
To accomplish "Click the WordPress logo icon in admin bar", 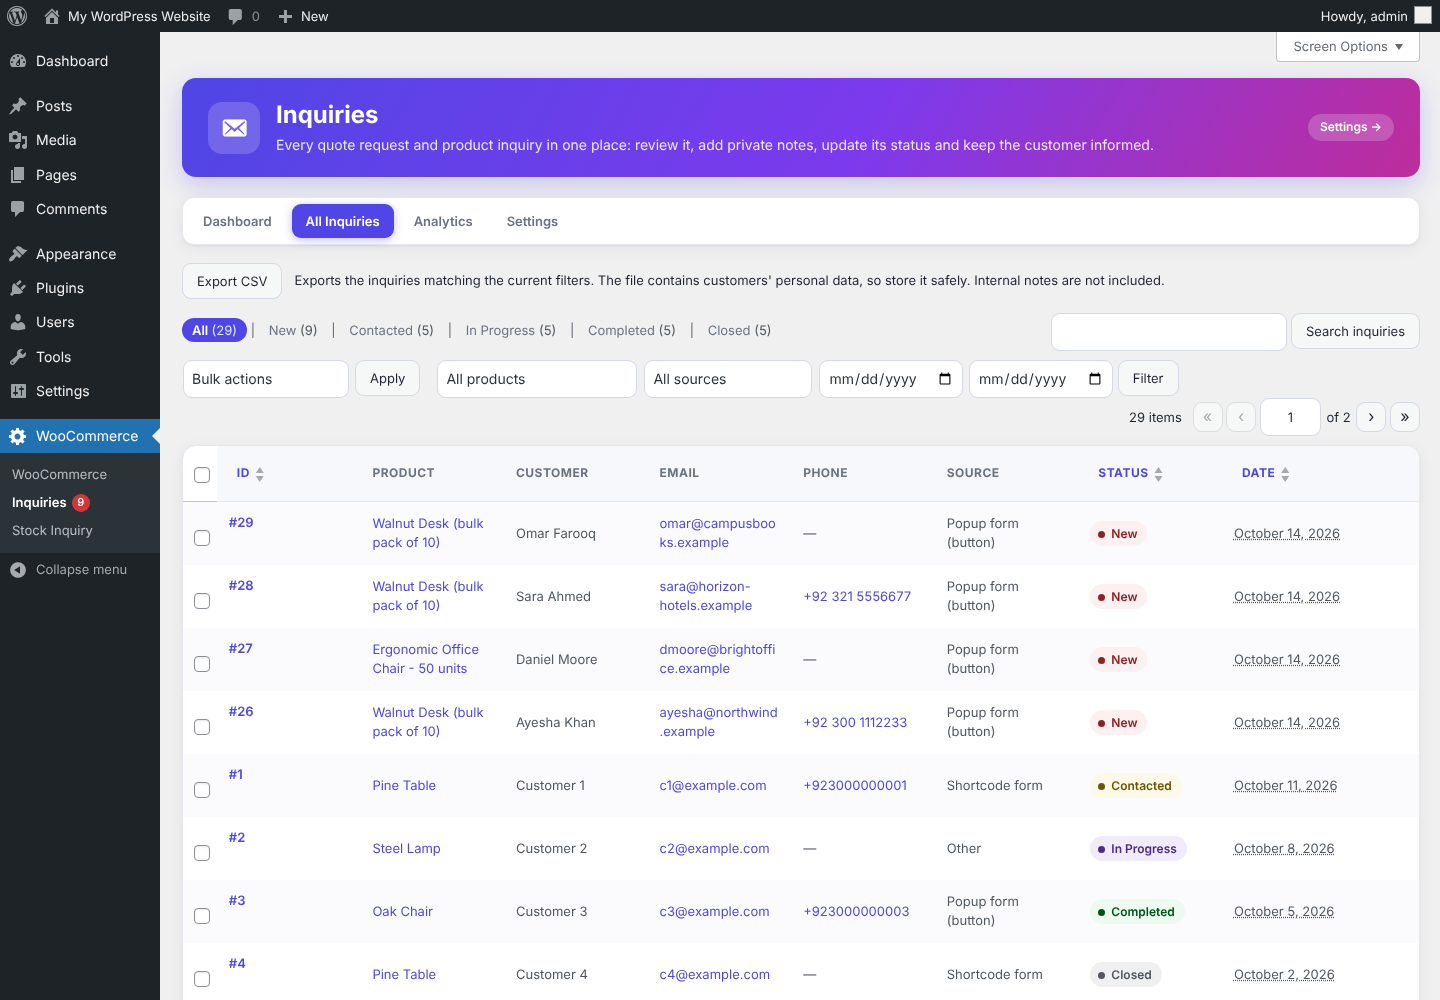I will coord(17,16).
